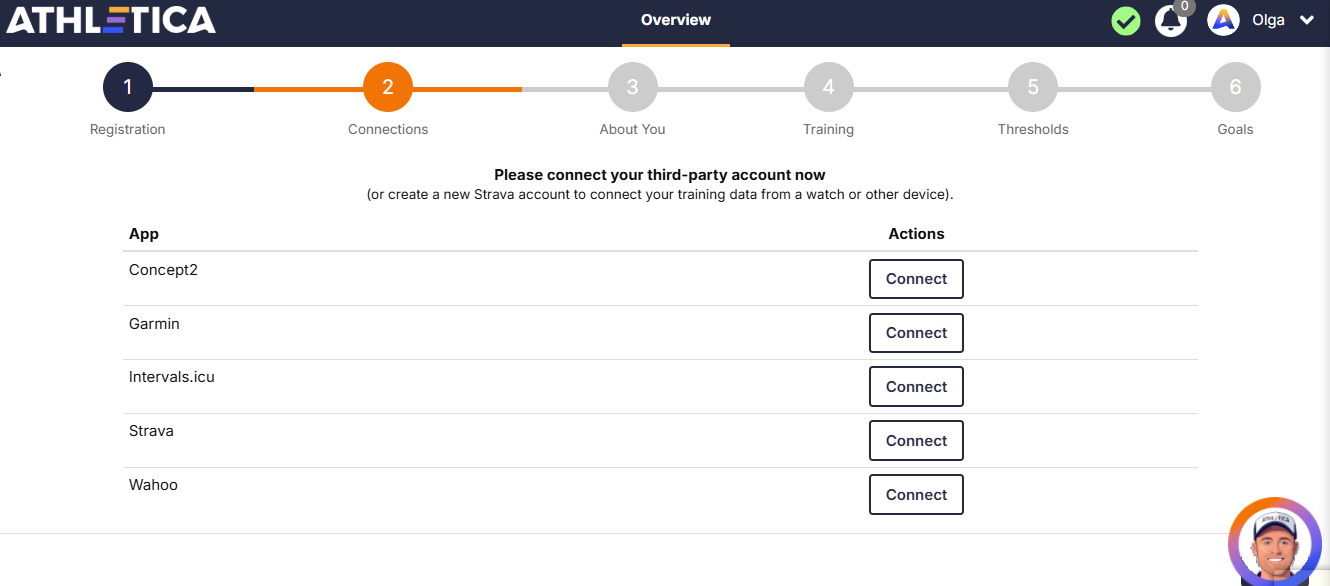Click the Athletica profile avatar icon
Viewport: 1330px width, 586px height.
point(1223,20)
